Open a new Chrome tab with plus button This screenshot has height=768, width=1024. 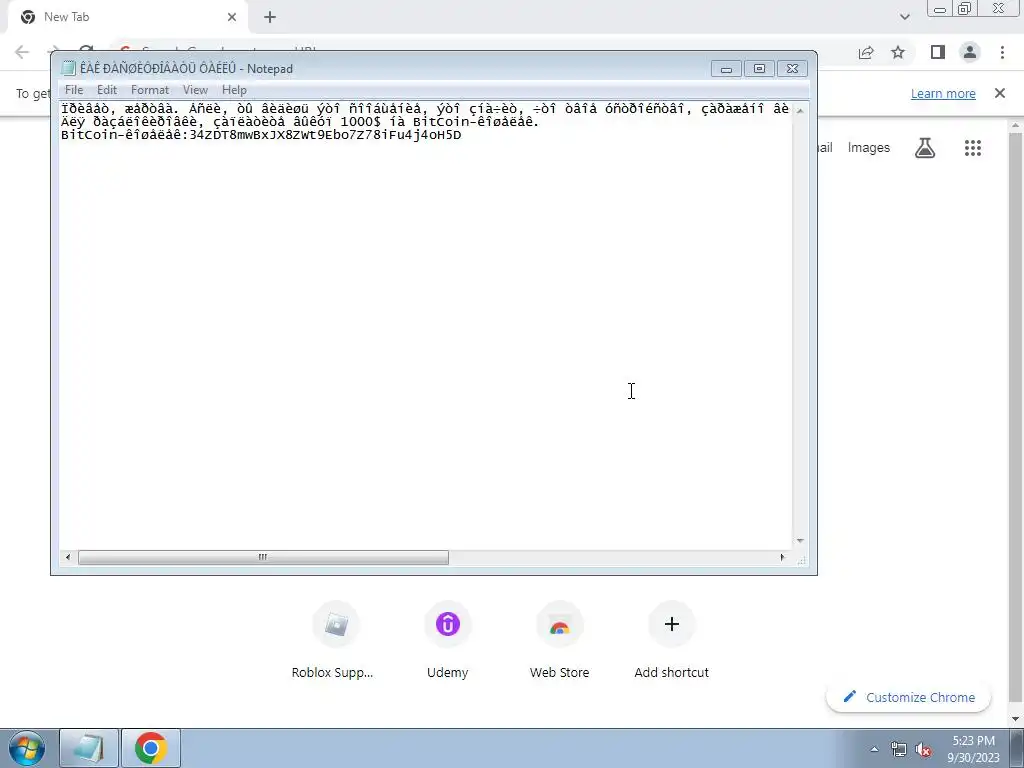pos(270,17)
